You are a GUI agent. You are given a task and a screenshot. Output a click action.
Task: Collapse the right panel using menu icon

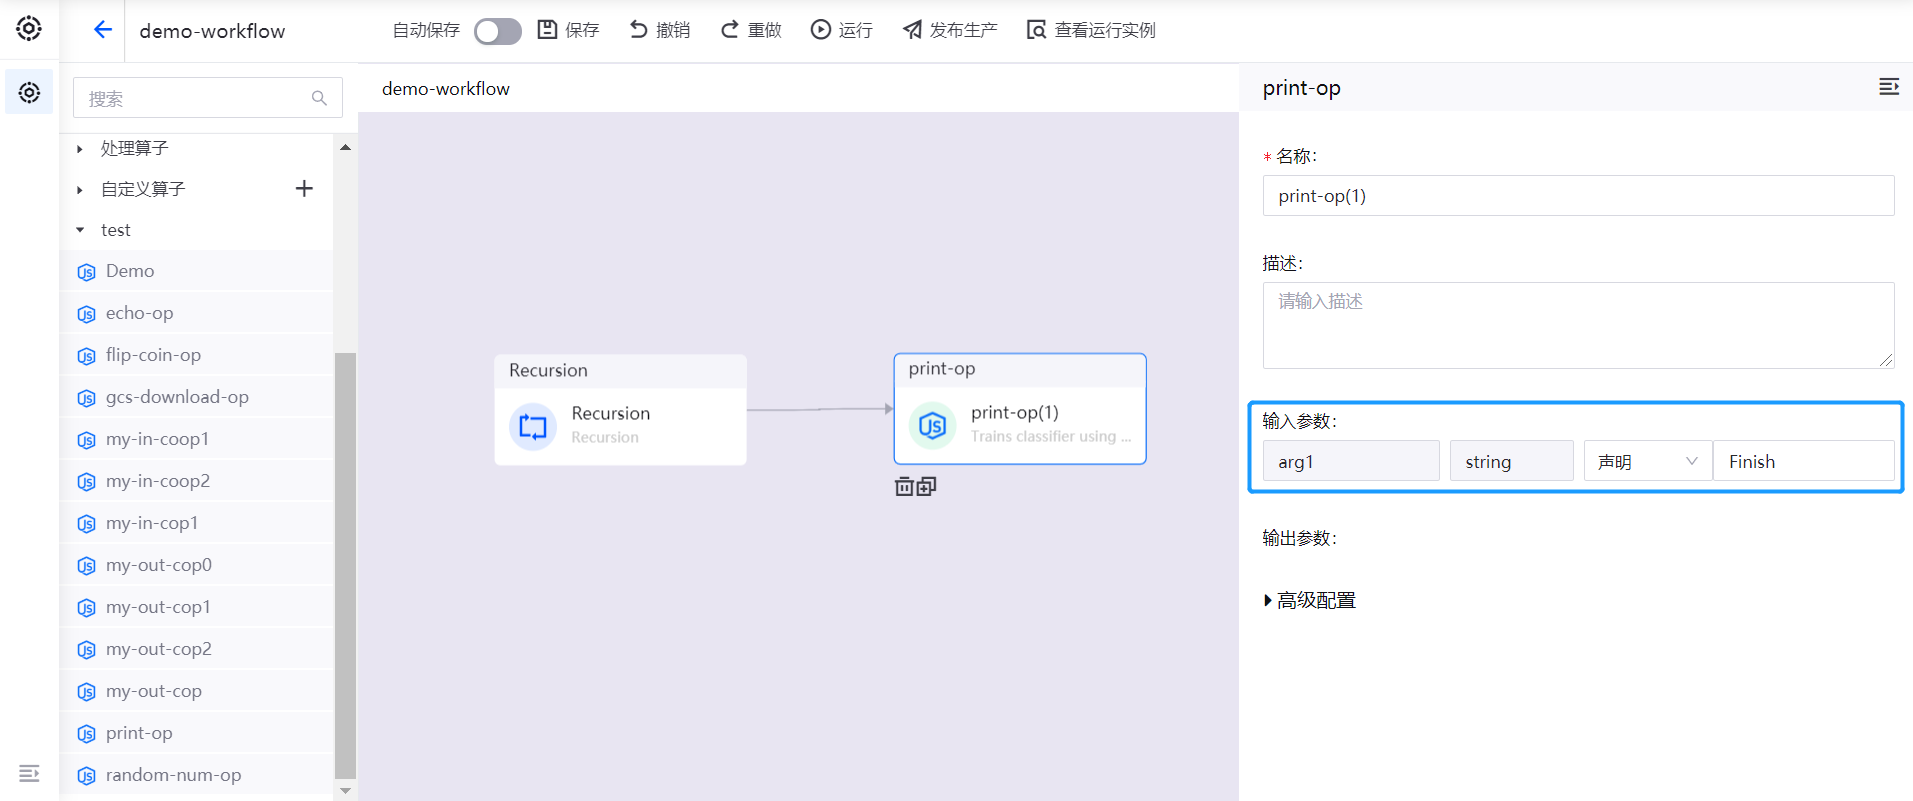(1888, 88)
